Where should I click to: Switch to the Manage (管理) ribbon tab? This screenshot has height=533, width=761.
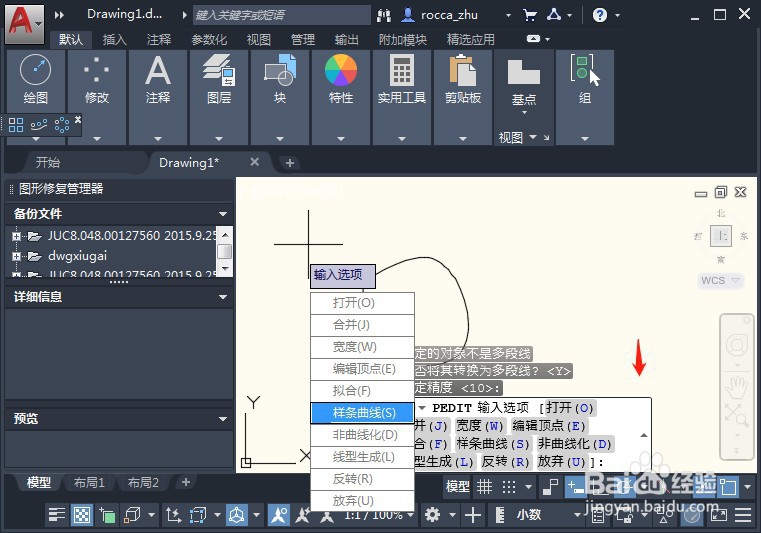(x=302, y=39)
